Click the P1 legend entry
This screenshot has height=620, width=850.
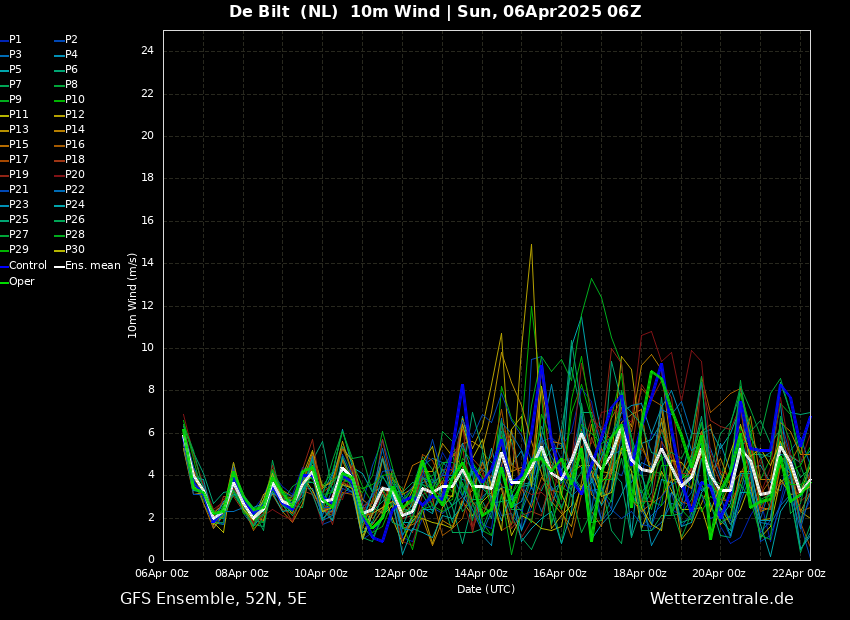tap(15, 40)
